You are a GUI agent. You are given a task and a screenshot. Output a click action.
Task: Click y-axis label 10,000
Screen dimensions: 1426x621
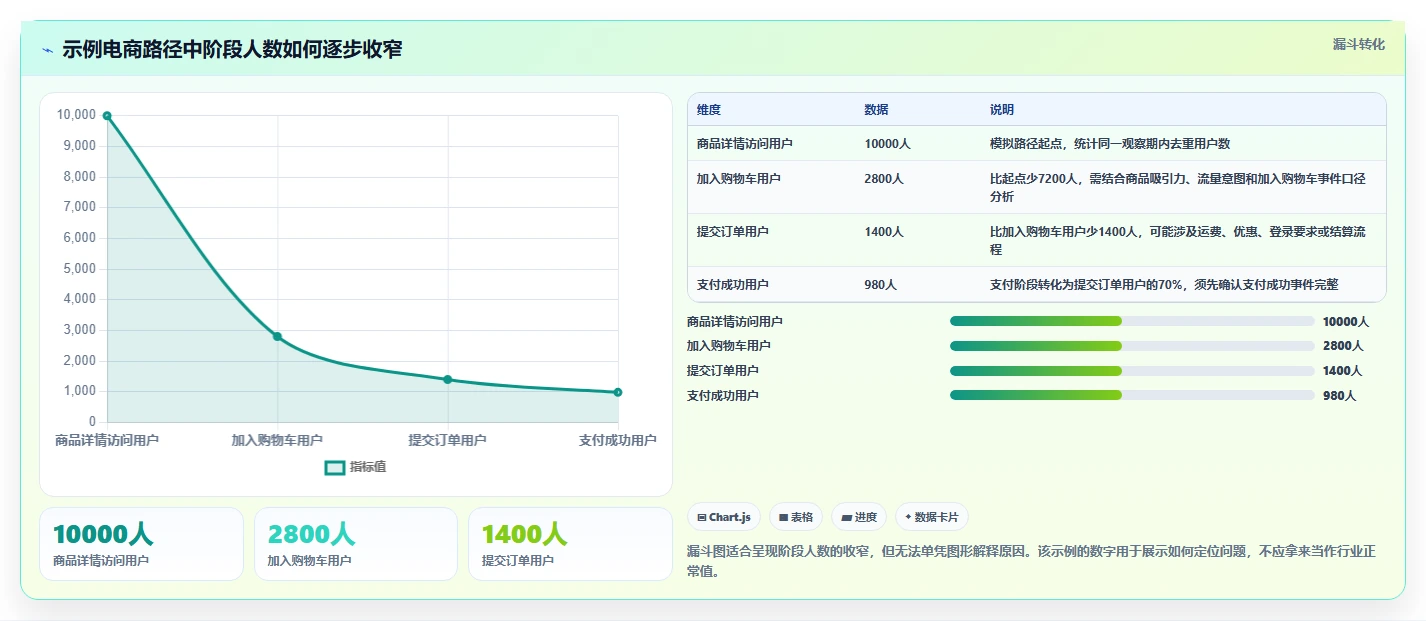coord(76,115)
